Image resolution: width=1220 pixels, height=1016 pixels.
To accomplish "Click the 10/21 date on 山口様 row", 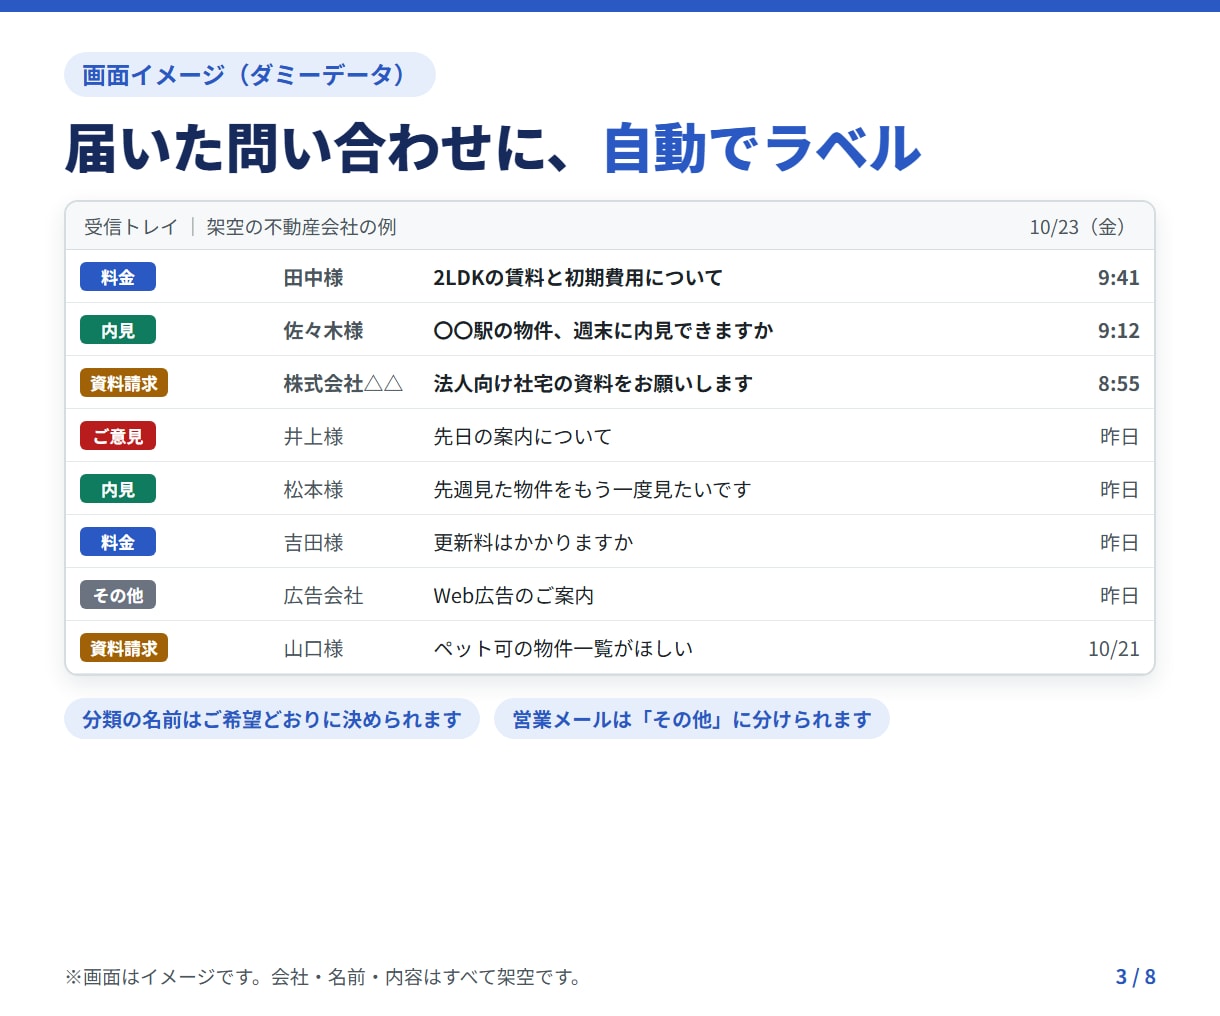I will 1114,649.
